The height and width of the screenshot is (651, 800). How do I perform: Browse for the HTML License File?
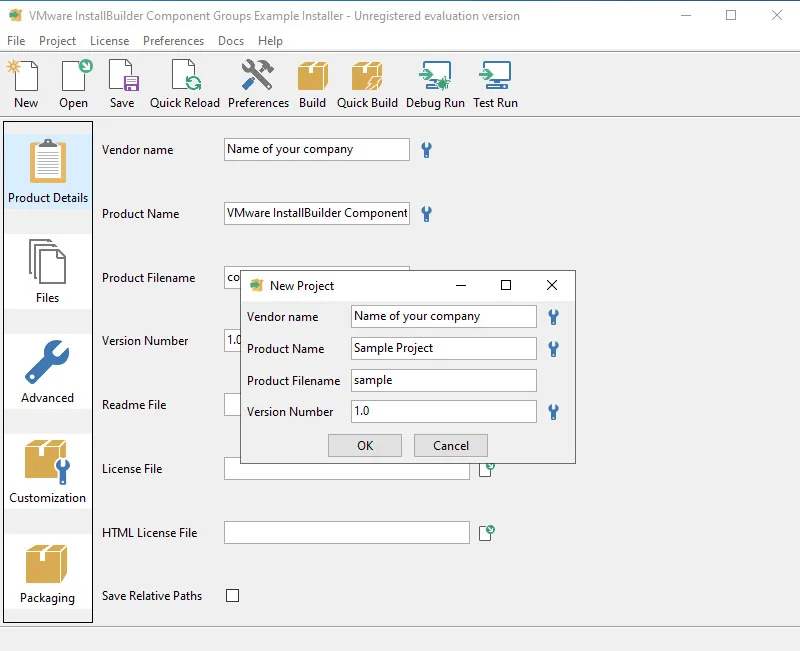487,533
